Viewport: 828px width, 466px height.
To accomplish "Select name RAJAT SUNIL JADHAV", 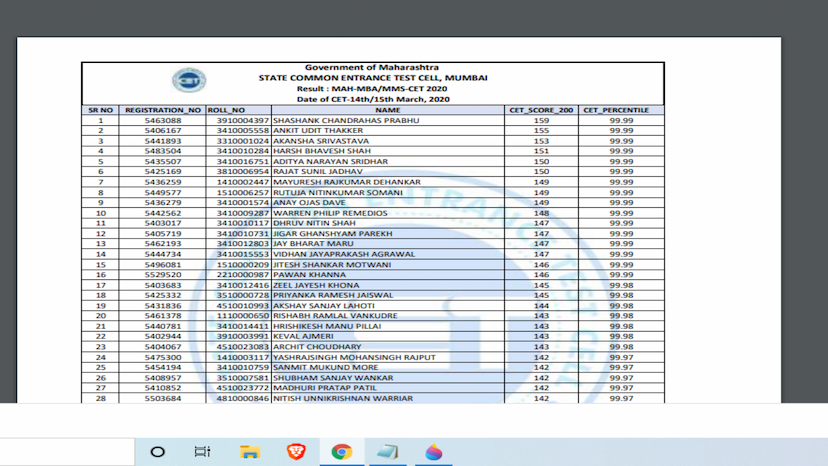I will (x=318, y=172).
